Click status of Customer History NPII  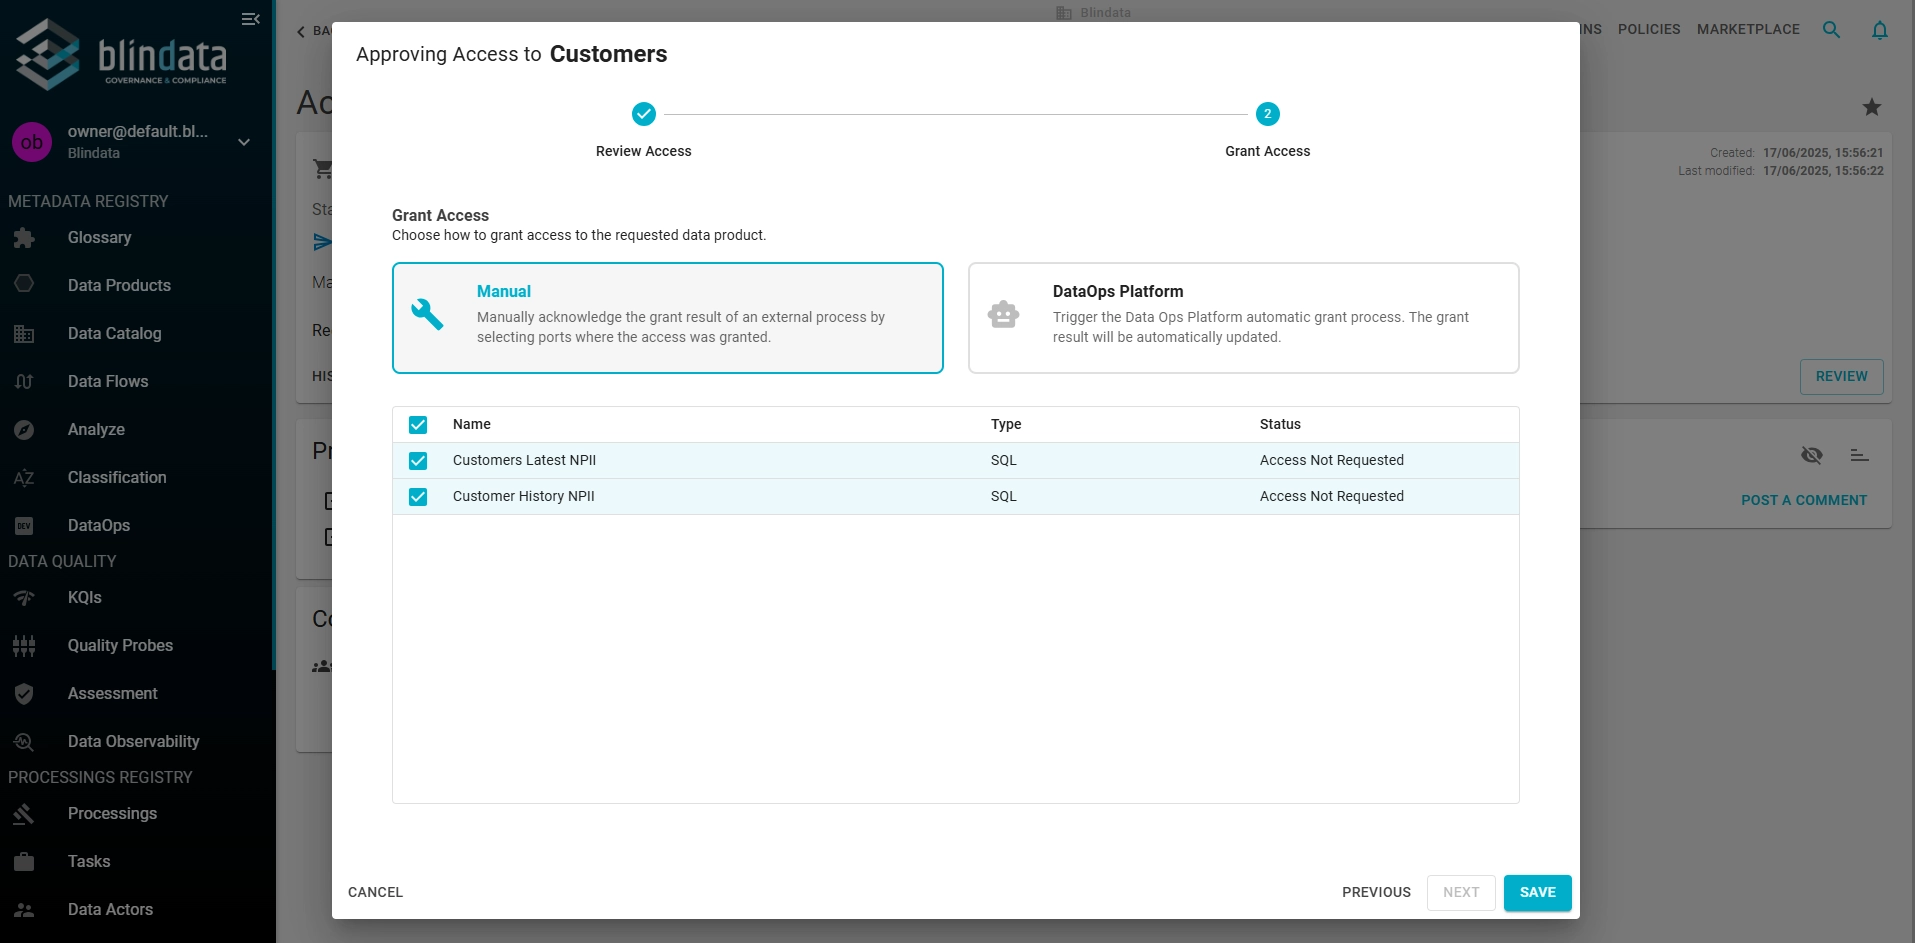pos(1332,497)
